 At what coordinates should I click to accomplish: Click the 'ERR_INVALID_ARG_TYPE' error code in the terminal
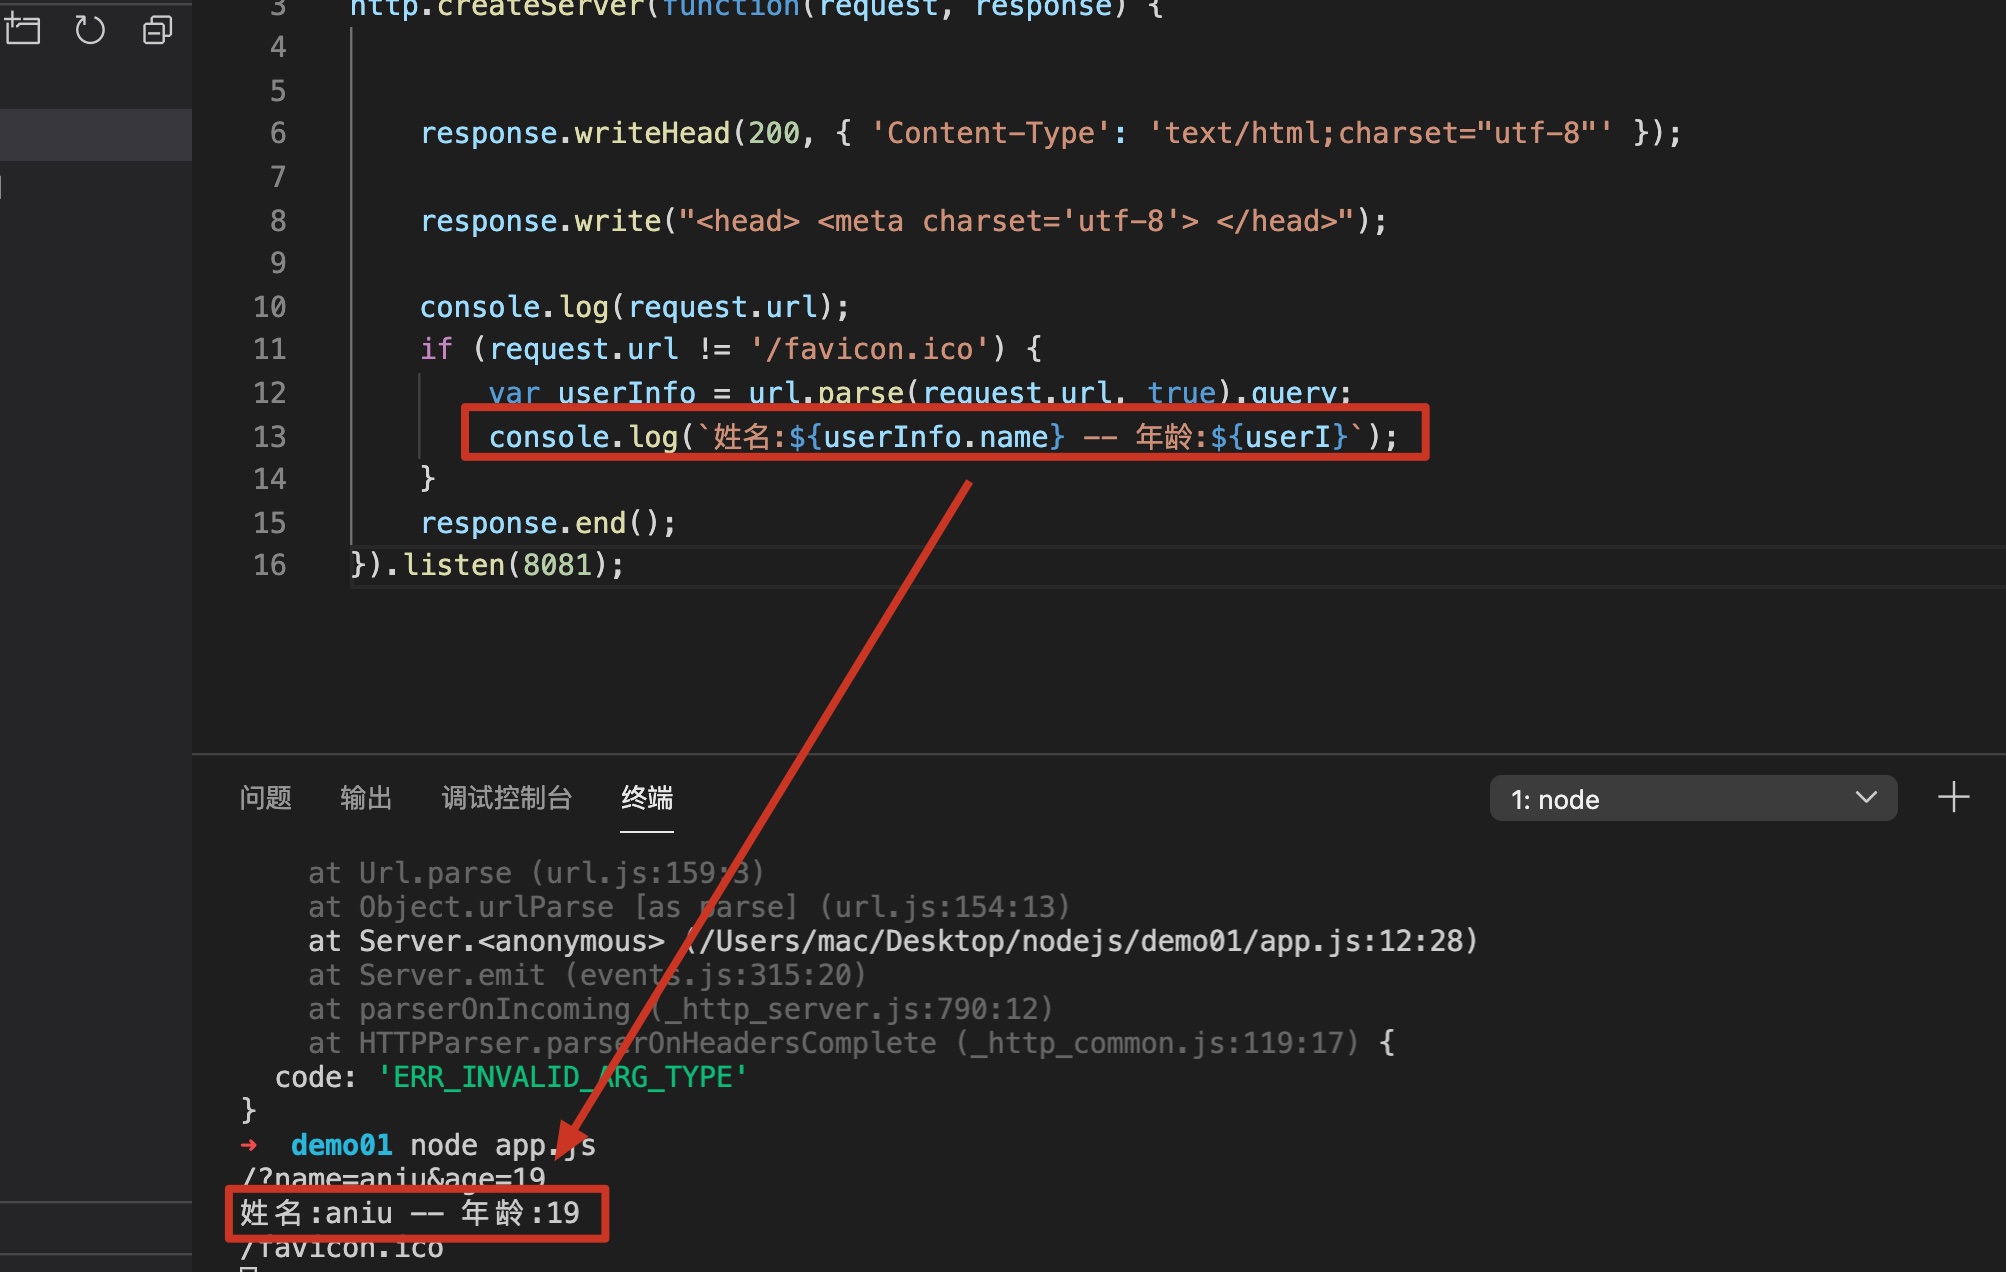pyautogui.click(x=562, y=1077)
